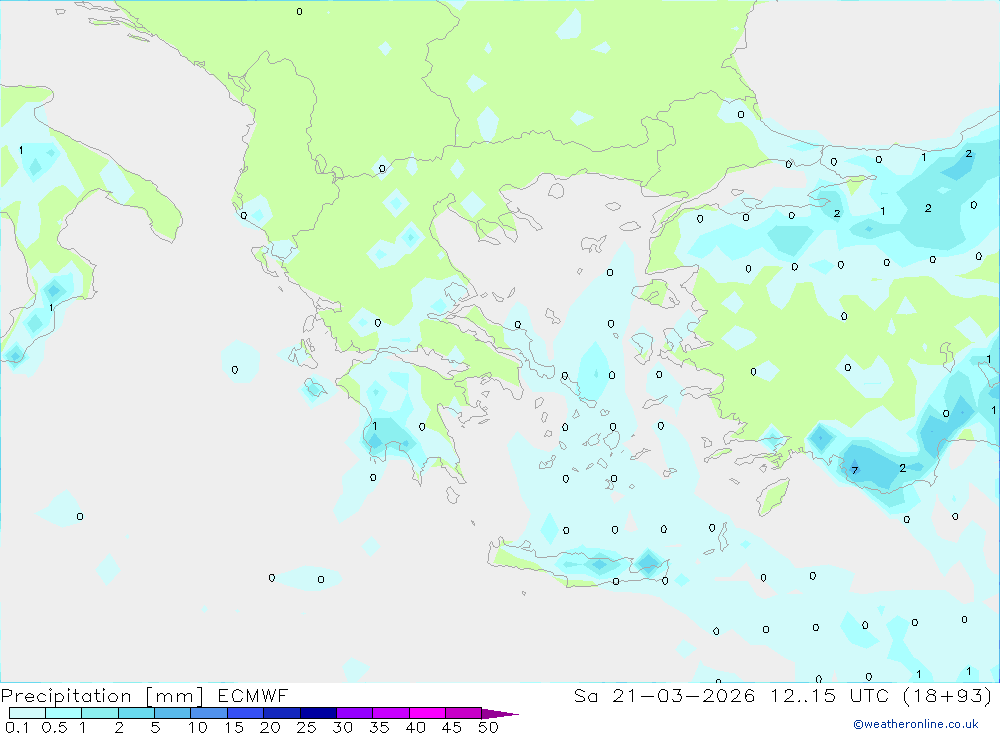
Task: Click the 45–50 mm legend swatch
Action: pos(463,713)
